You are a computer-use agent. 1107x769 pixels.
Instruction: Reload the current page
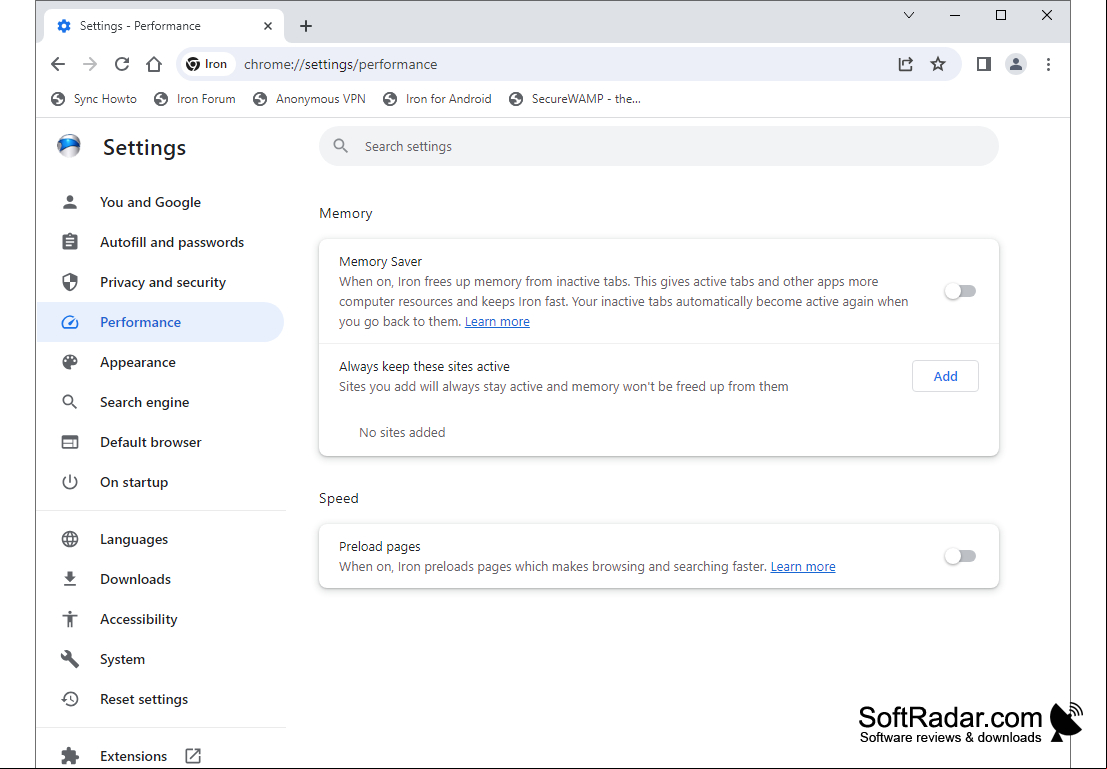pyautogui.click(x=122, y=64)
